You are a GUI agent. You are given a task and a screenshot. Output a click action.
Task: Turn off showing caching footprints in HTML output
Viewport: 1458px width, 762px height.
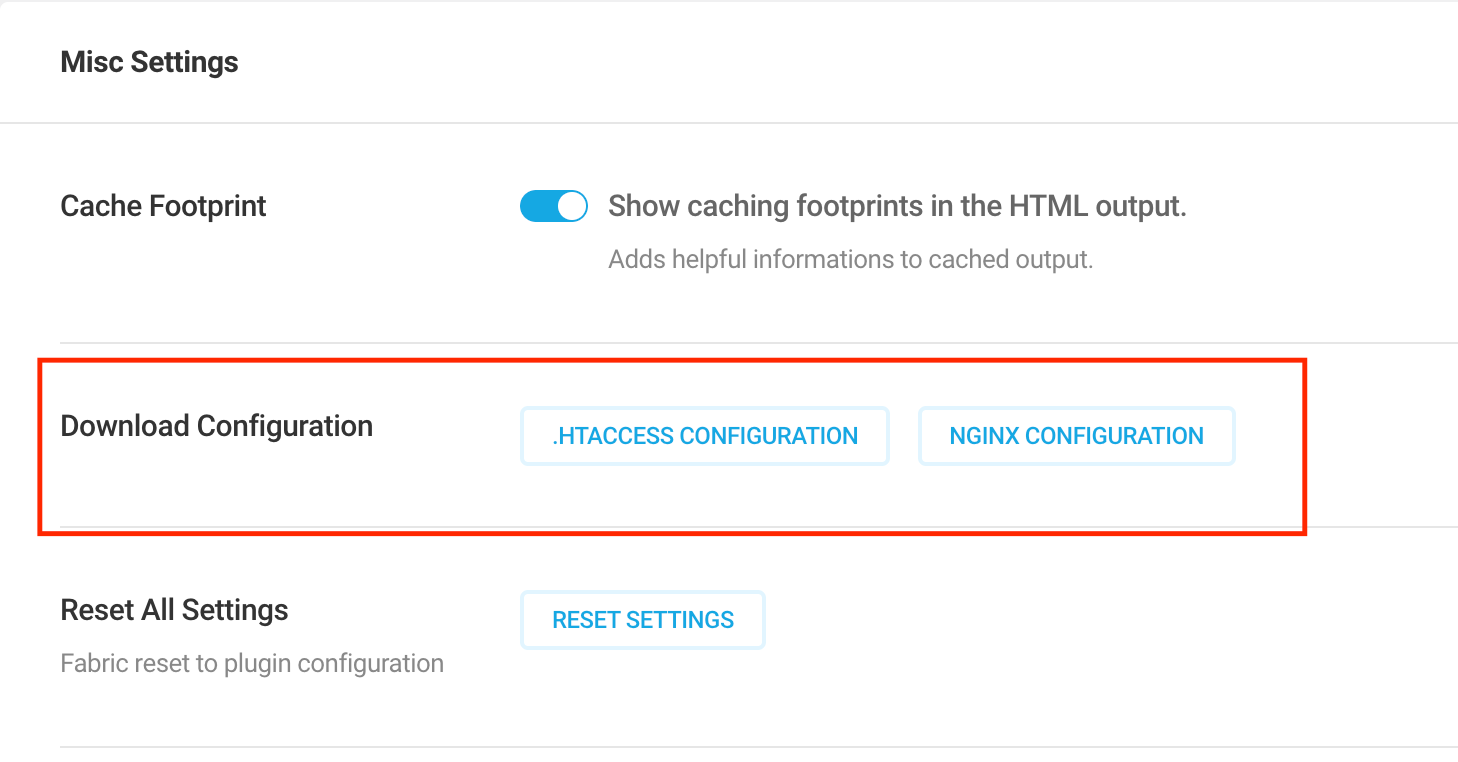[x=553, y=205]
